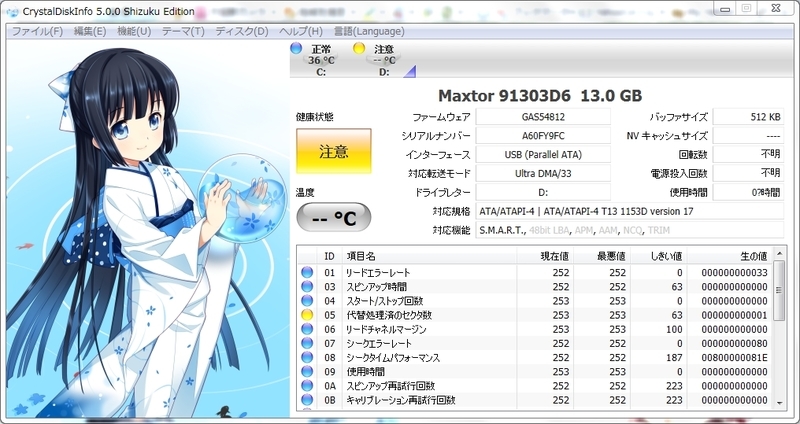This screenshot has height=424, width=800.
Task: Click the blue status icon for row 03
Action: coord(307,287)
